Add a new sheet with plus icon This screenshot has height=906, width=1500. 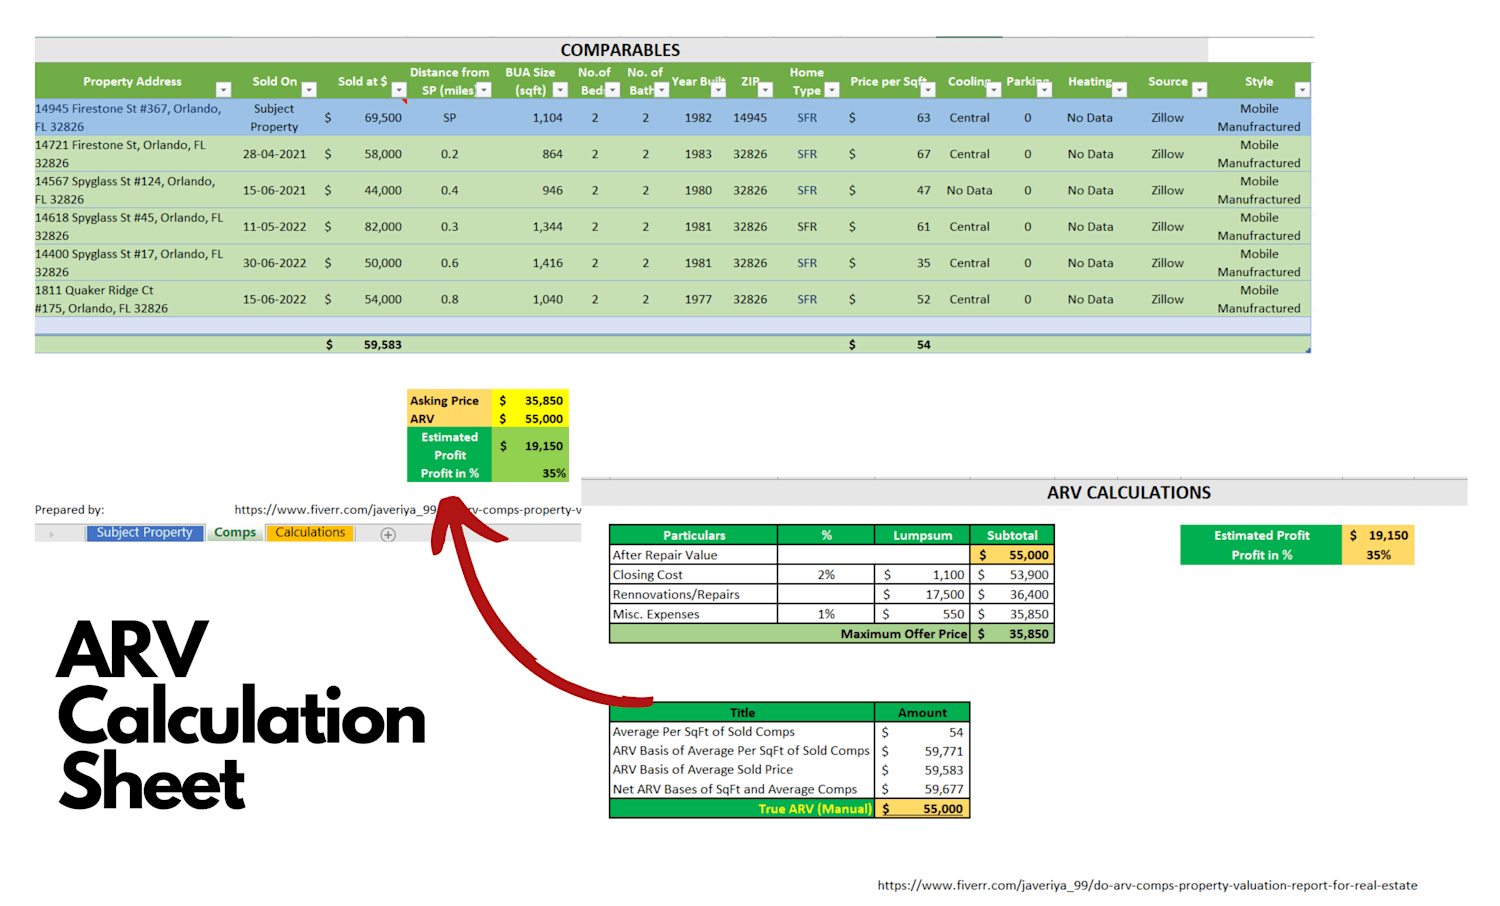tap(388, 535)
